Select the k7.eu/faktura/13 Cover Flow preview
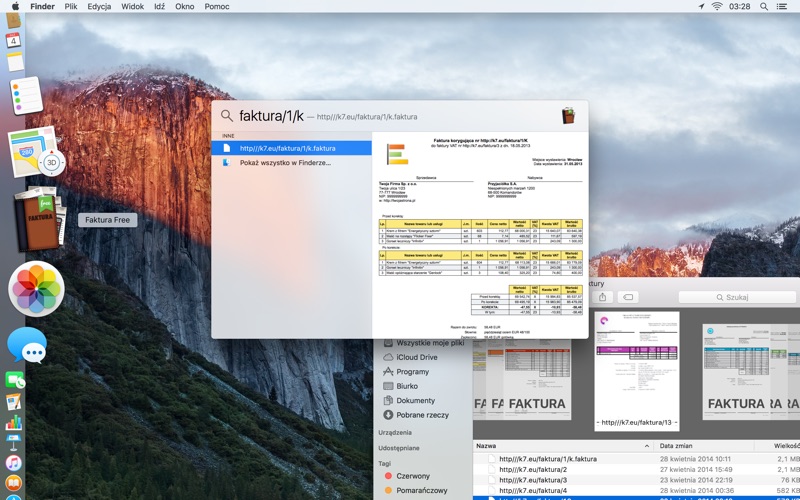 click(x=637, y=371)
